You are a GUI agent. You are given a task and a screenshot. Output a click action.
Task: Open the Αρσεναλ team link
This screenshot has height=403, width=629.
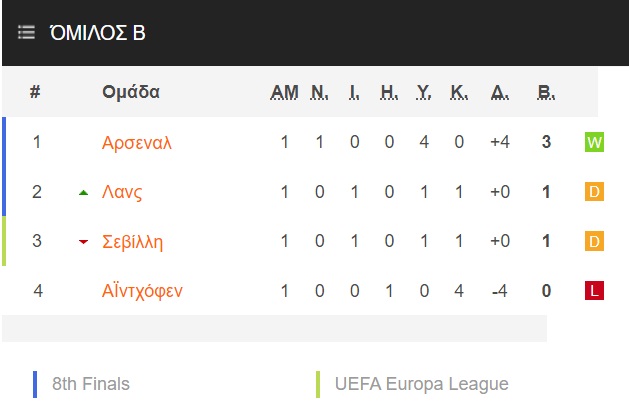pos(136,143)
